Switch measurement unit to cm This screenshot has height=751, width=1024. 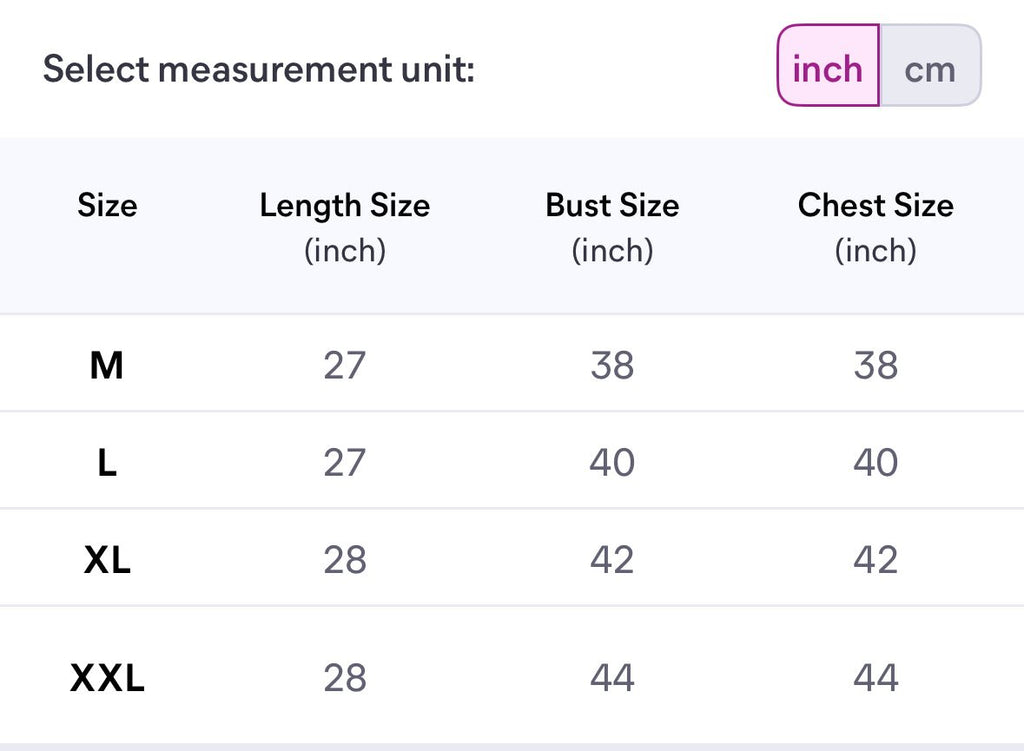[930, 70]
